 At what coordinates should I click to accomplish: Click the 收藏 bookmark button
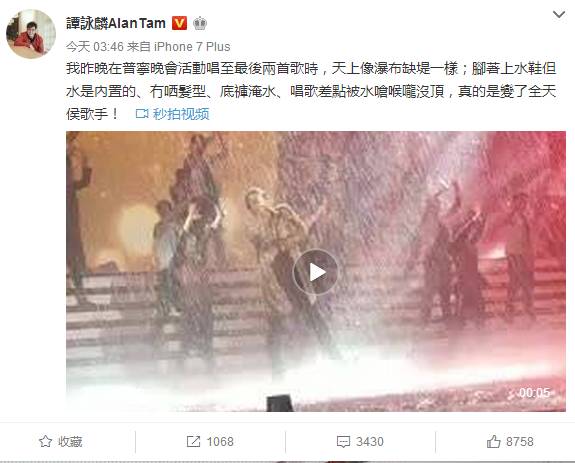coord(61,441)
